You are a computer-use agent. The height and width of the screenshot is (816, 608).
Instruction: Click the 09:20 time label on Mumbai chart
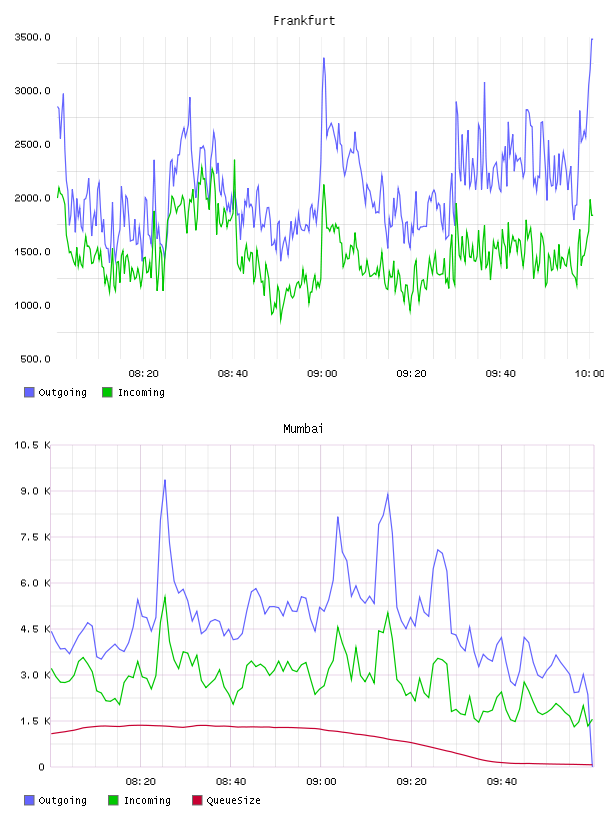click(411, 781)
